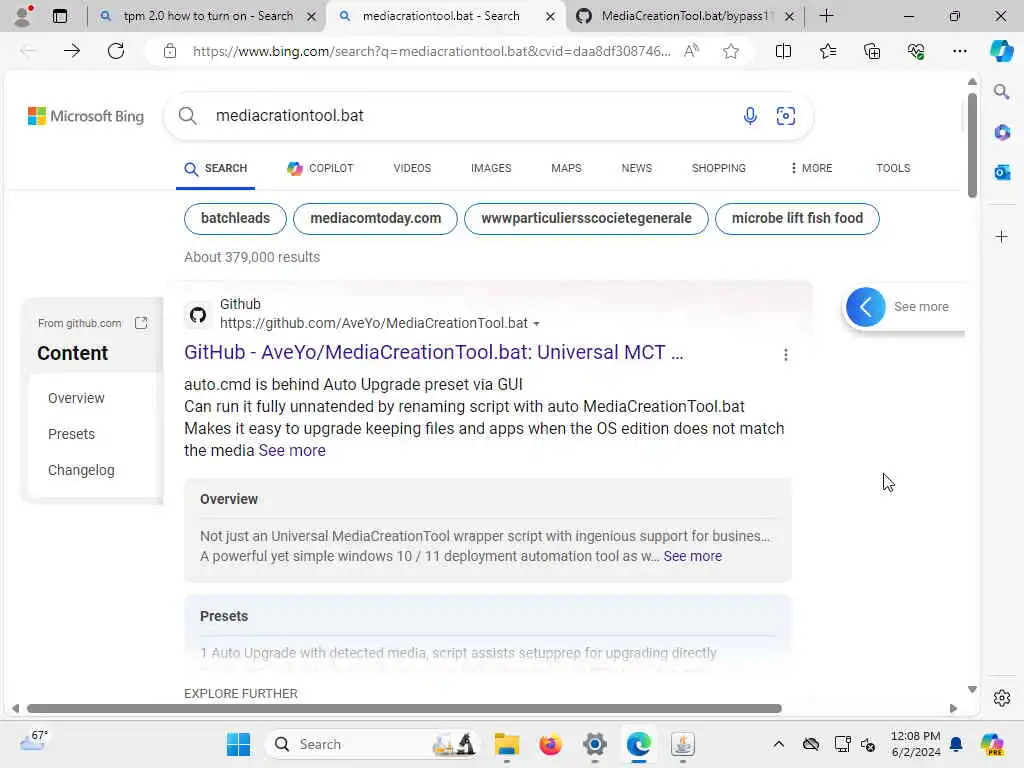1024x768 pixels.
Task: Click the wwwparticulierssocietegenerale suggestion chip
Action: tap(586, 219)
